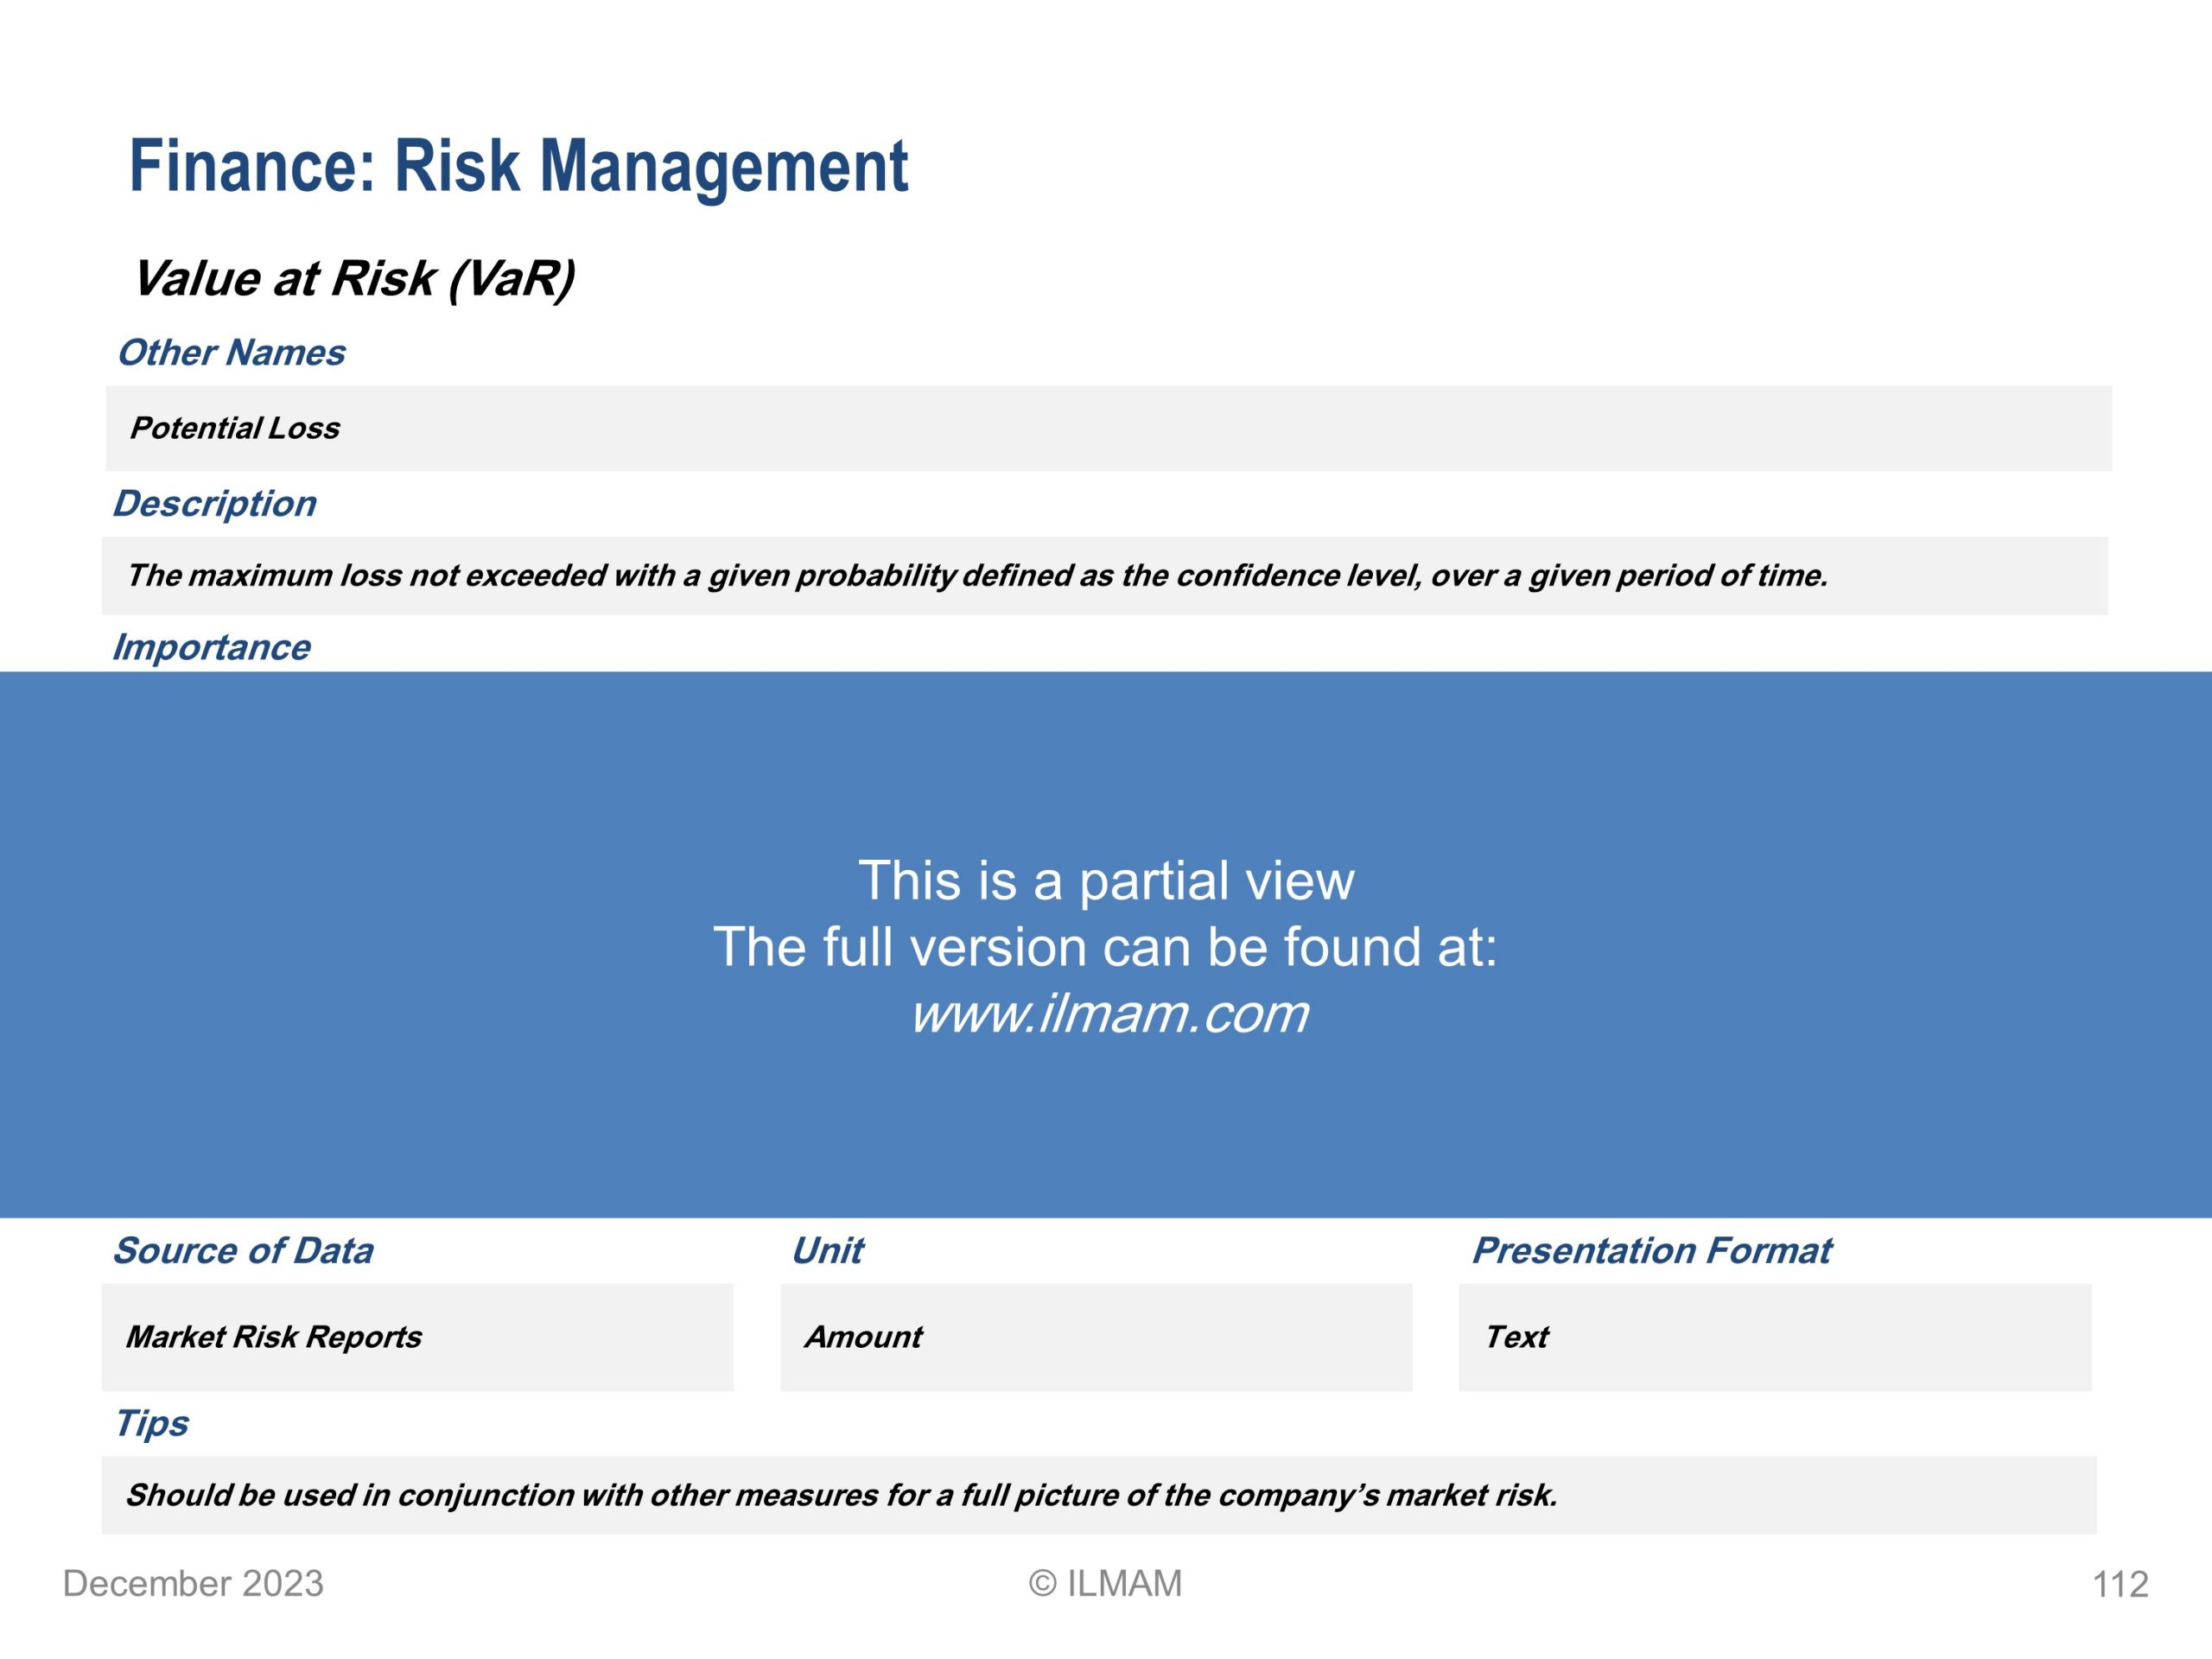Select the Description section heading
Screen dimensions: 2212x1659
pos(214,503)
